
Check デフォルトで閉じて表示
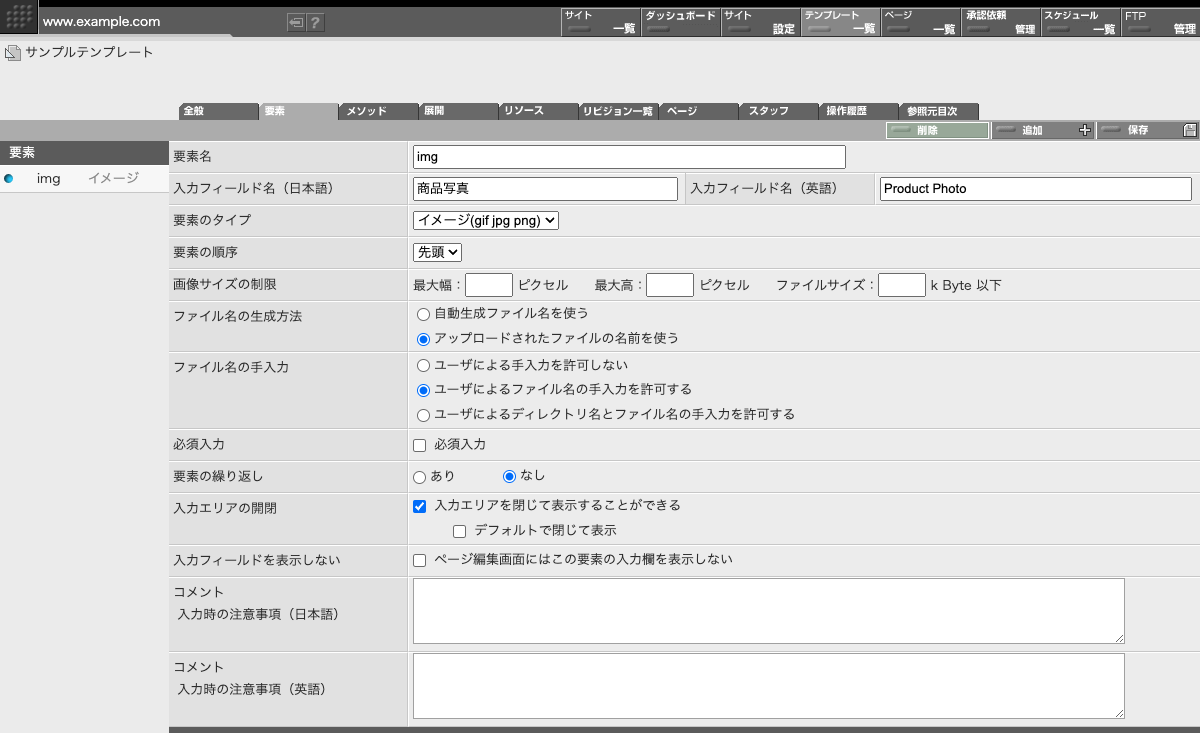[459, 531]
